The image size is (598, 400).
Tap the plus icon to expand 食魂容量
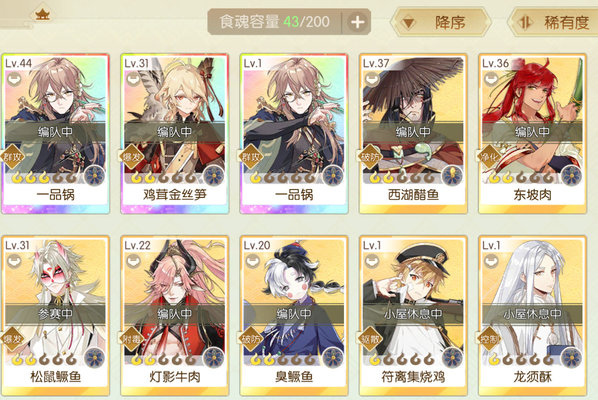pos(357,22)
